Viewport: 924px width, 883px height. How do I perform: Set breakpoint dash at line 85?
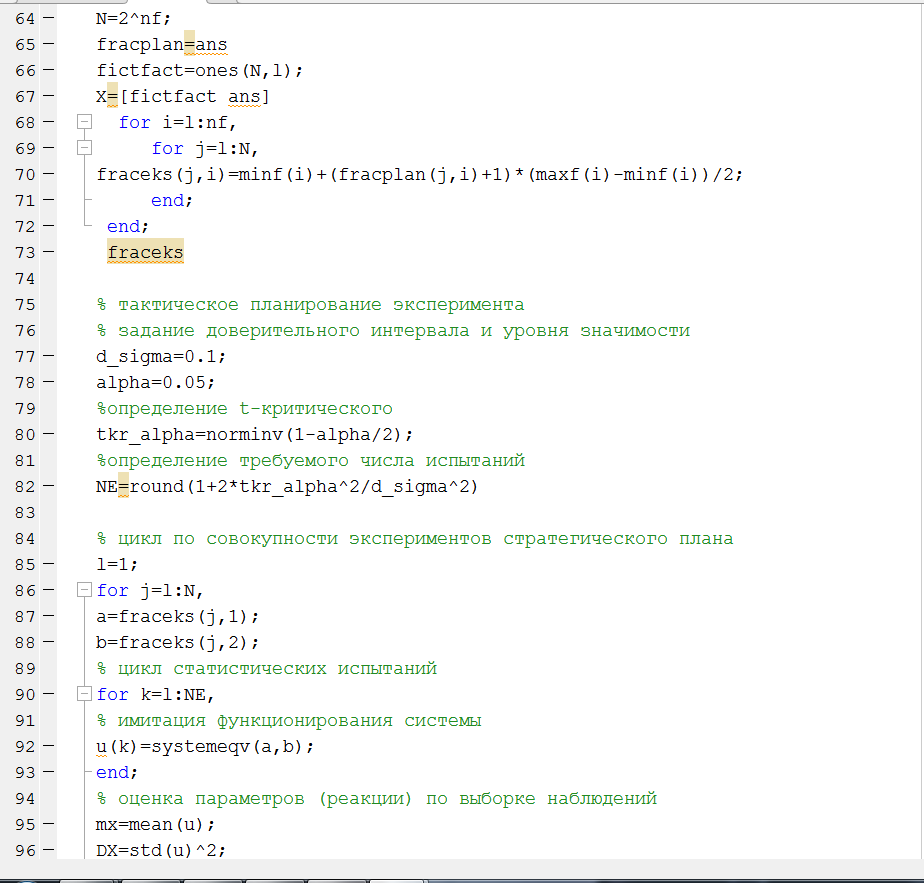[x=48, y=564]
